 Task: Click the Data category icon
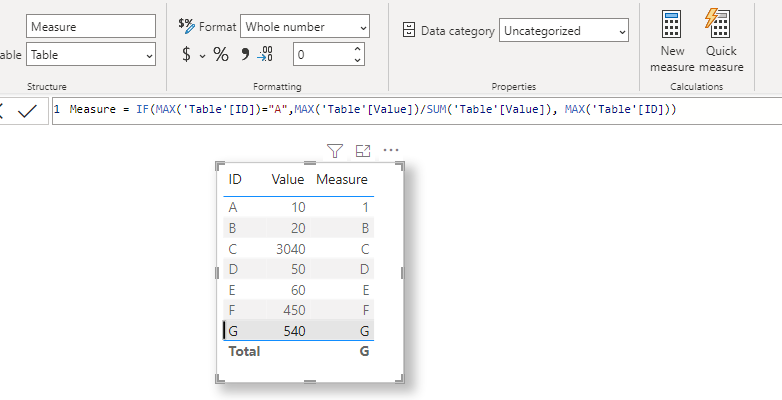click(409, 30)
